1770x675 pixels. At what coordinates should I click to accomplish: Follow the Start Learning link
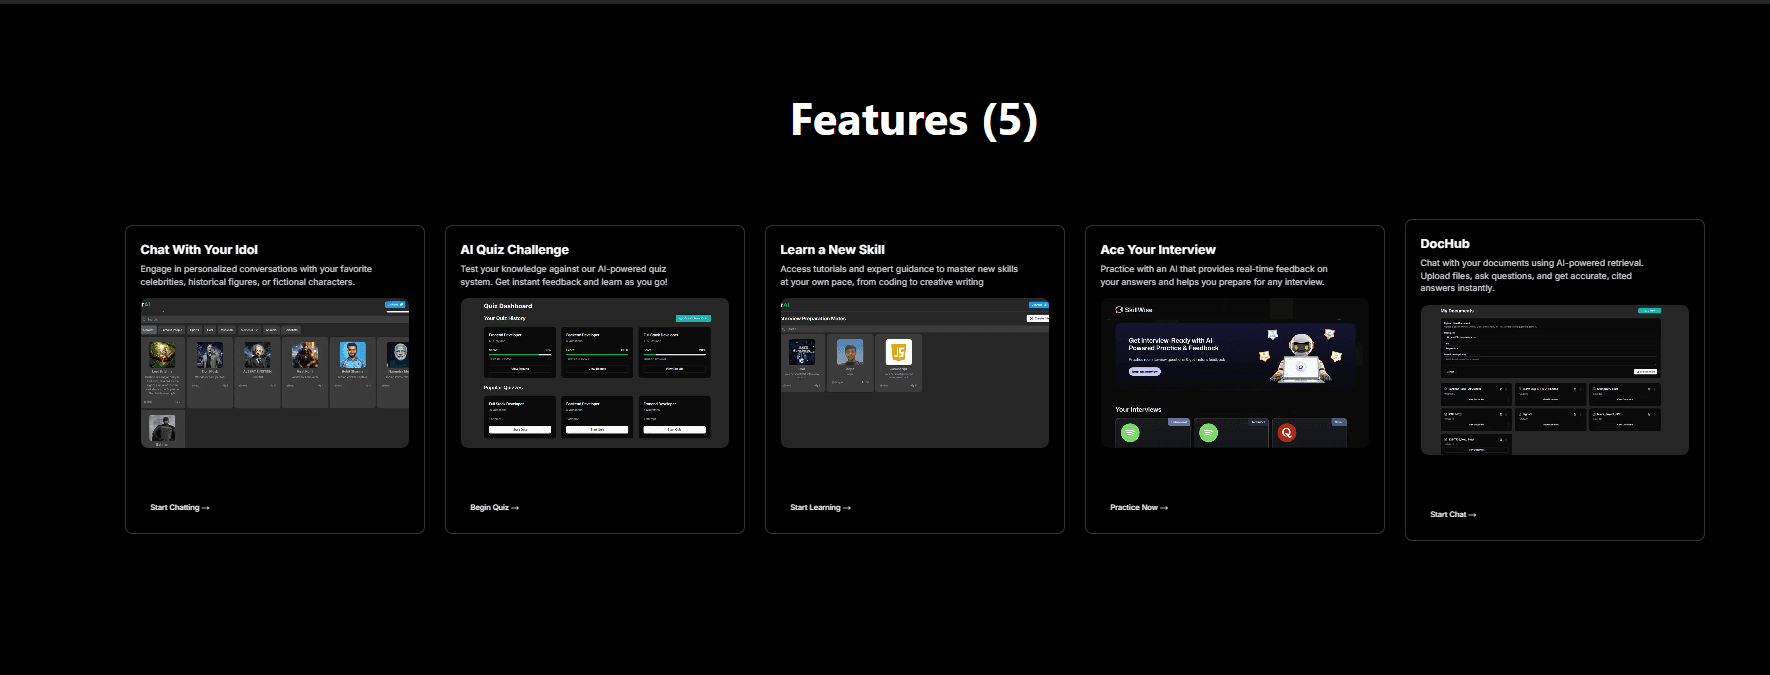pyautogui.click(x=820, y=508)
